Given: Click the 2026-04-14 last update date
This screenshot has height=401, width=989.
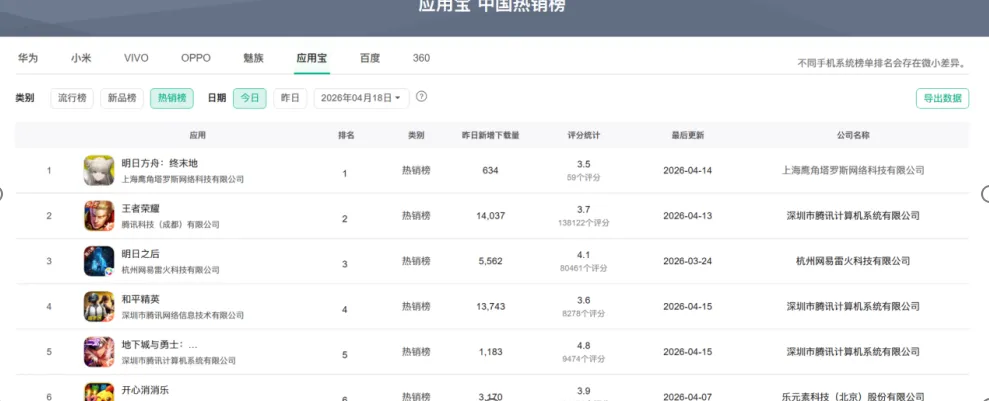Looking at the screenshot, I should (x=688, y=170).
